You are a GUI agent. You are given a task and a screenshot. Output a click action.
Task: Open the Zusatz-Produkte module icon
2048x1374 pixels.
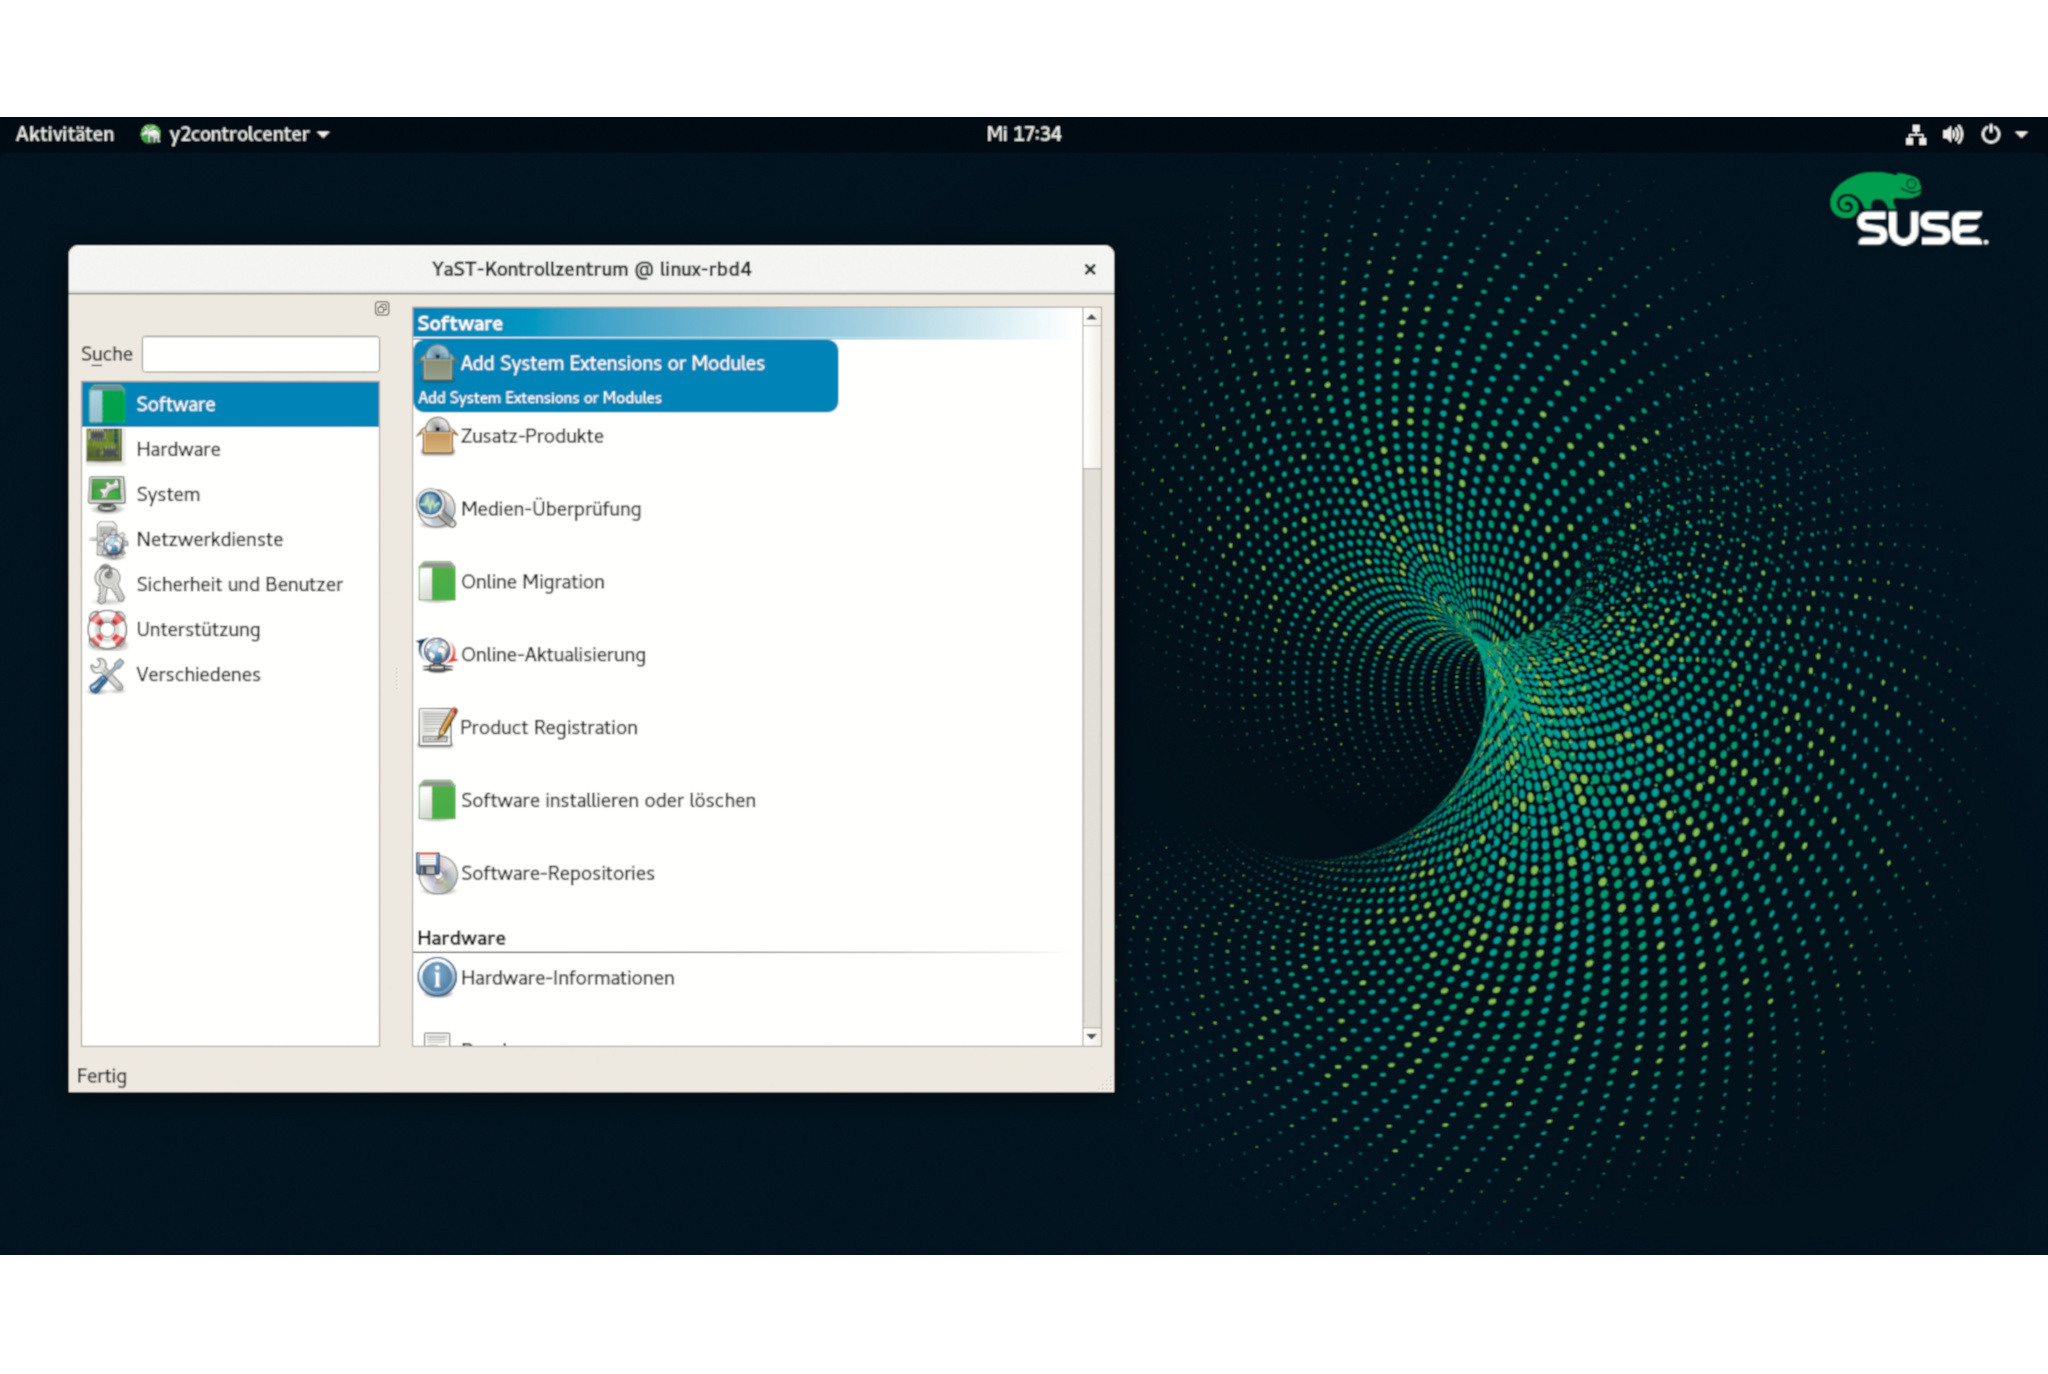(437, 437)
